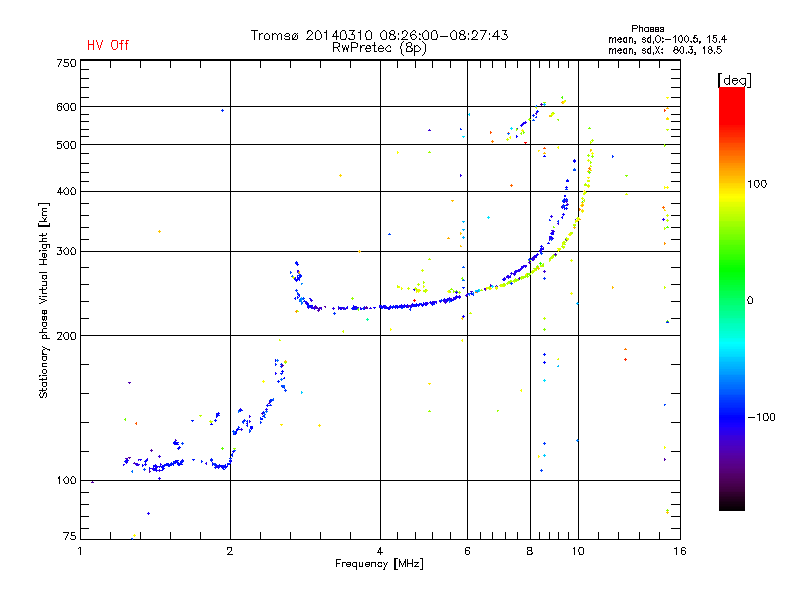Click the '4' frequency axis tick label
This screenshot has height=600, width=800.
[380, 551]
